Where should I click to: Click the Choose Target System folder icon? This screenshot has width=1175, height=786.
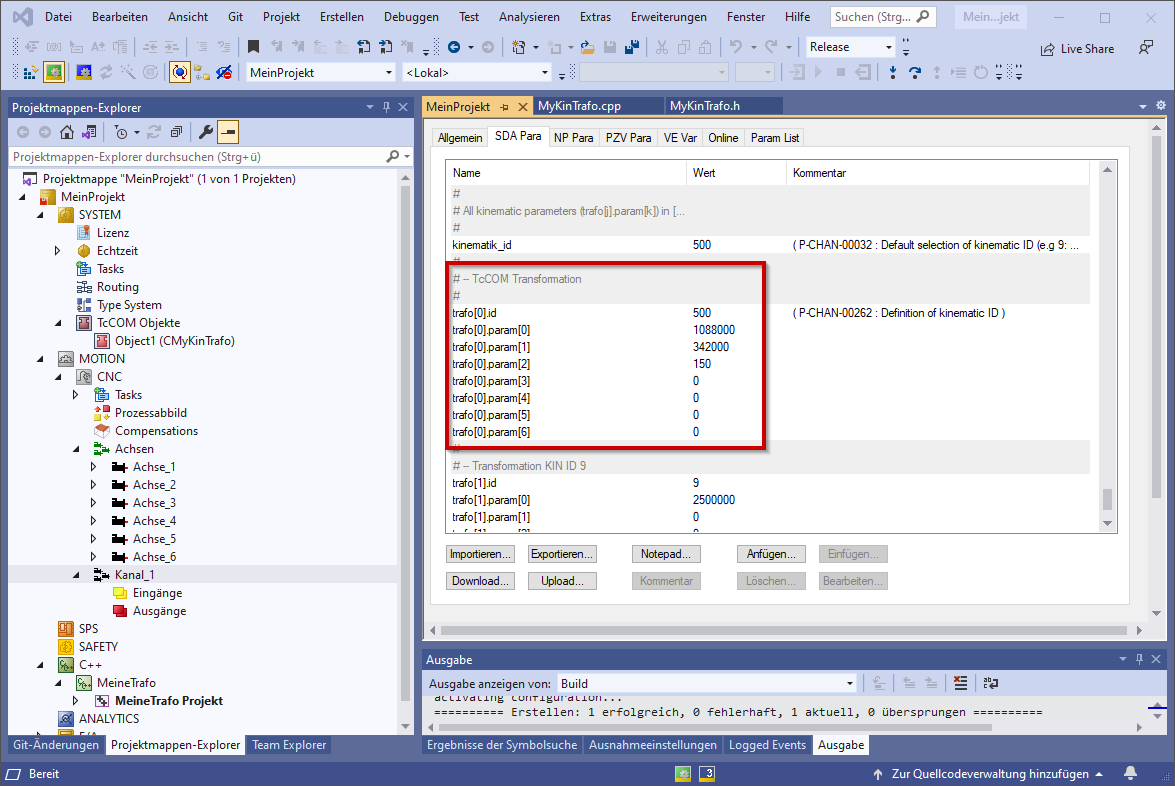click(x=202, y=73)
